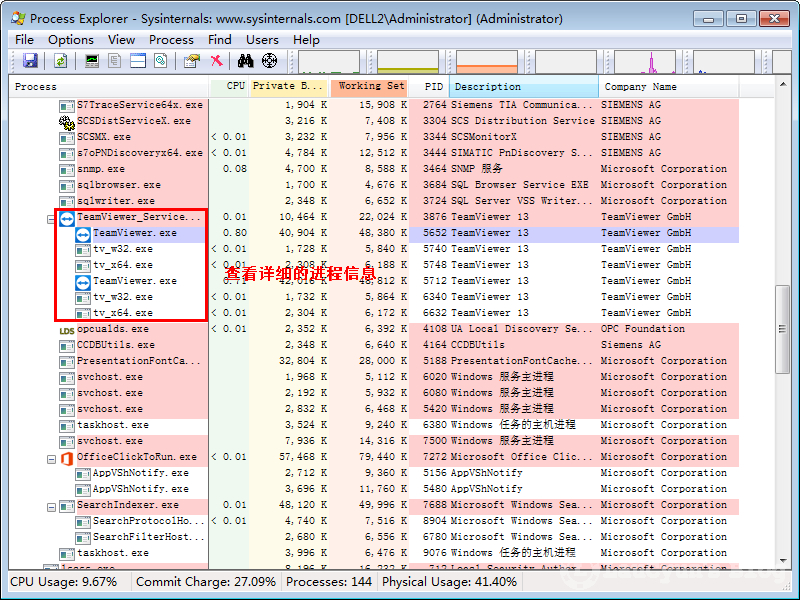The width and height of the screenshot is (800, 600).
Task: Click the SearchIndexer.exe process icon
Action: [66, 506]
